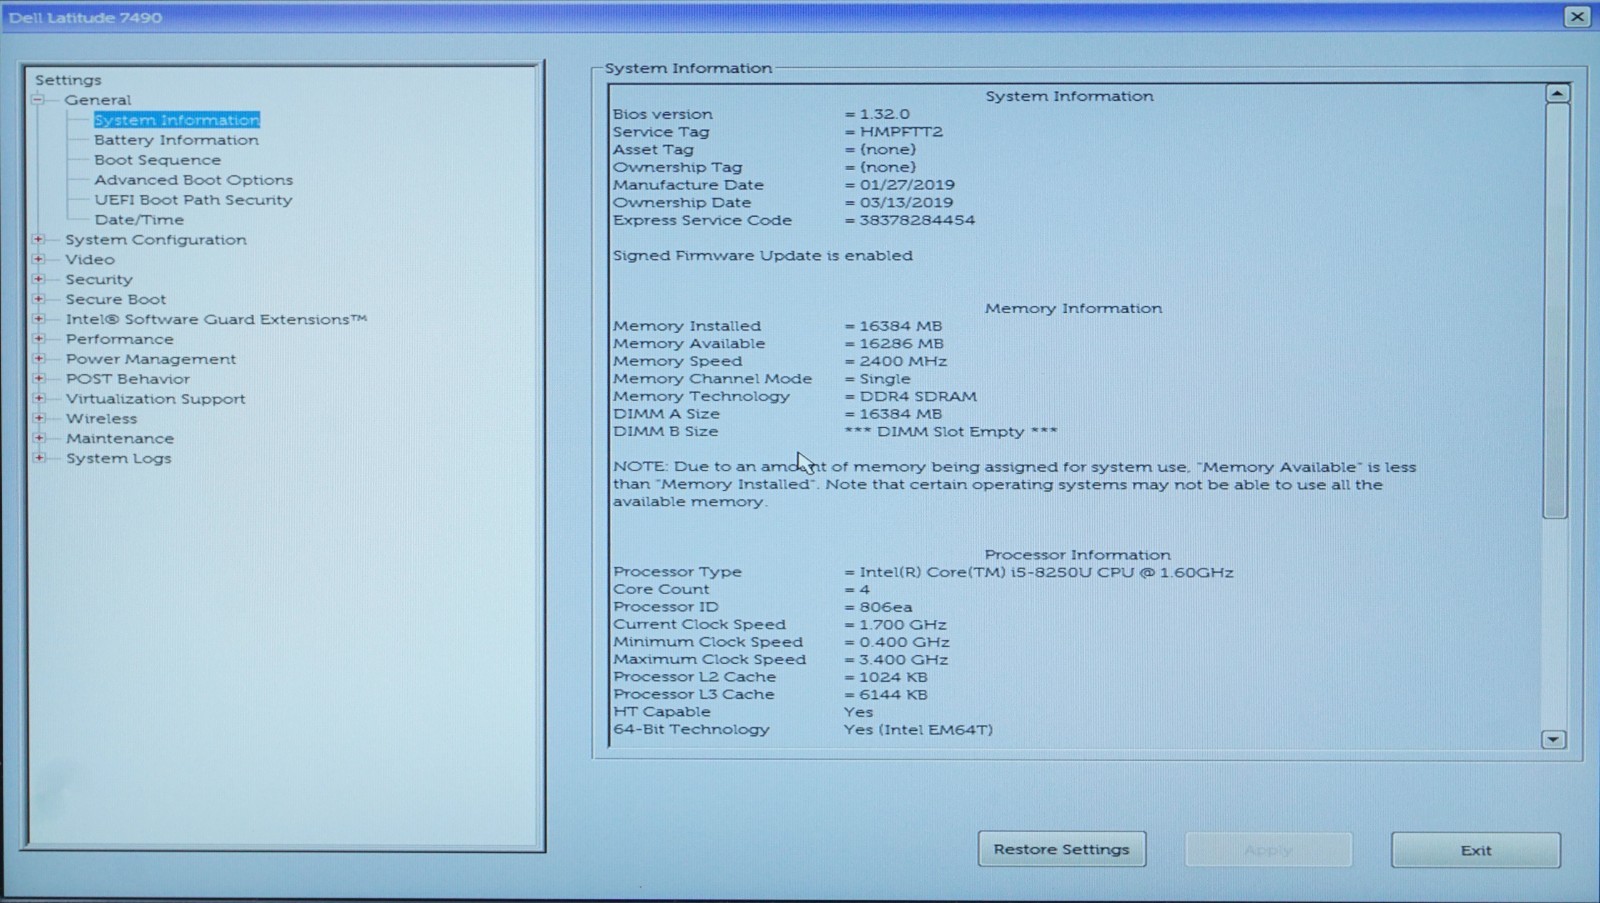Select the System Logs category
Viewport: 1600px width, 903px height.
click(x=118, y=459)
